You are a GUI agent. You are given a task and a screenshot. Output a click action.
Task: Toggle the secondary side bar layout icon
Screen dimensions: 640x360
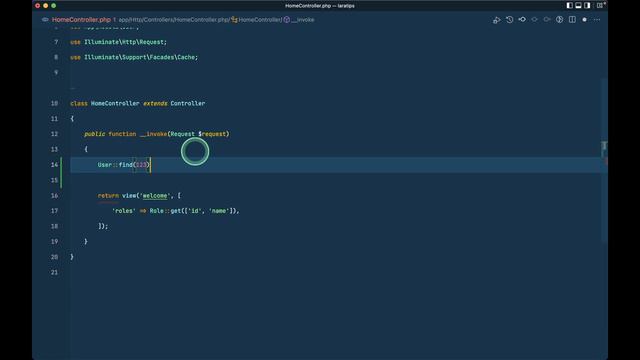(x=587, y=5)
